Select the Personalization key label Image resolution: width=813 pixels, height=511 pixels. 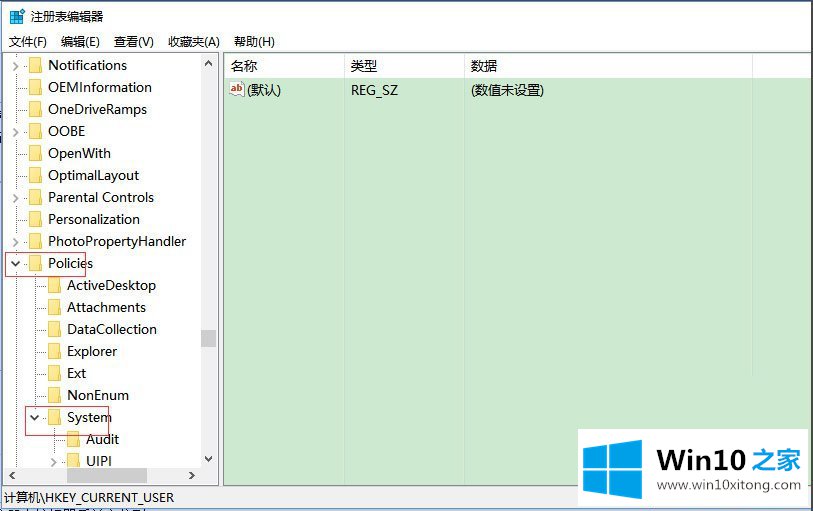(94, 219)
